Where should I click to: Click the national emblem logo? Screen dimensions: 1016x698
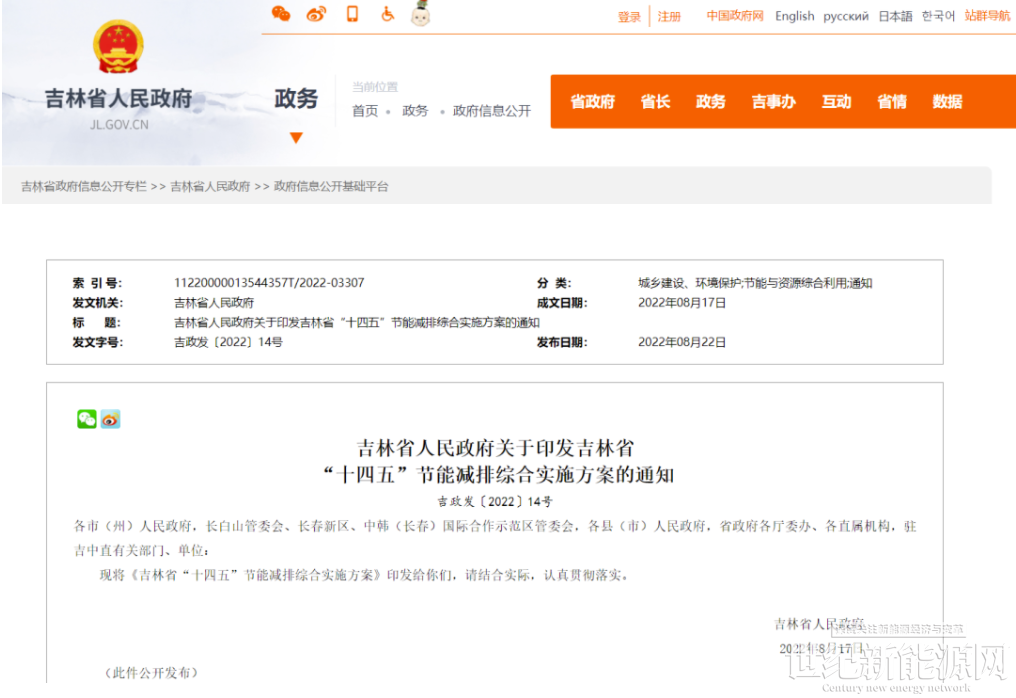(118, 46)
